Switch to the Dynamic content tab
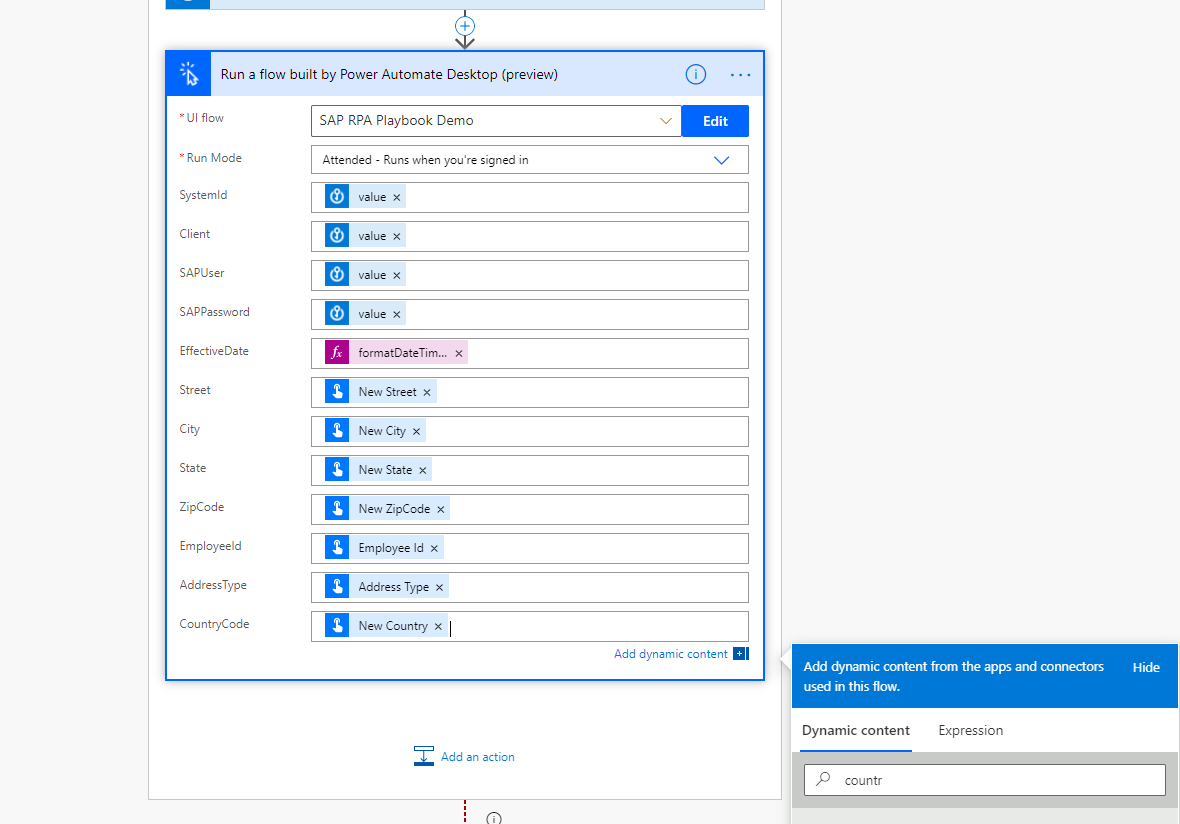 click(x=855, y=730)
